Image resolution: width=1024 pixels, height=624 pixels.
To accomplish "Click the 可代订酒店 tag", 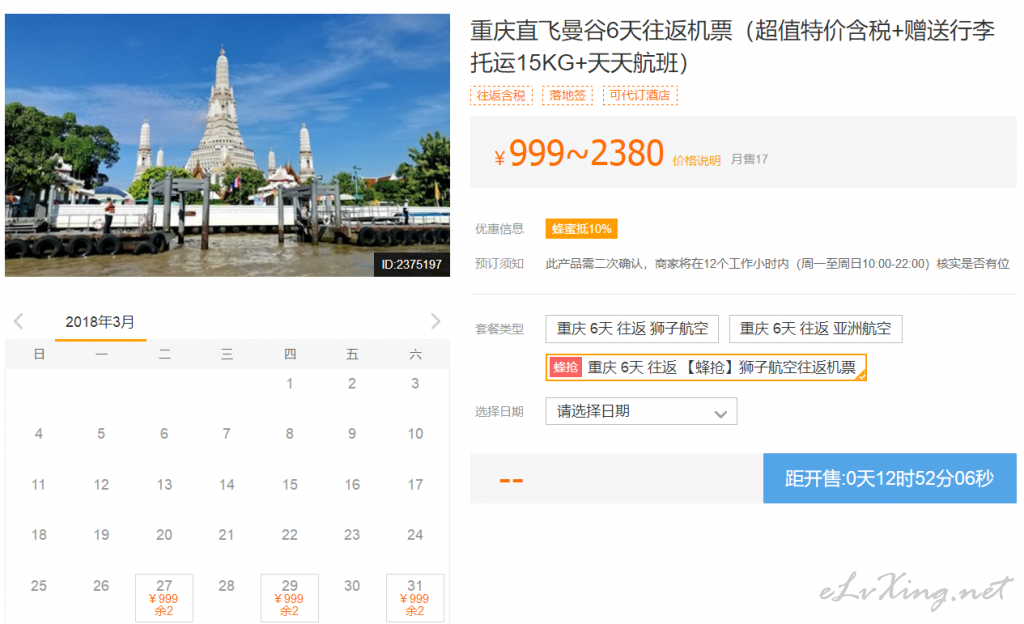I will tap(639, 95).
